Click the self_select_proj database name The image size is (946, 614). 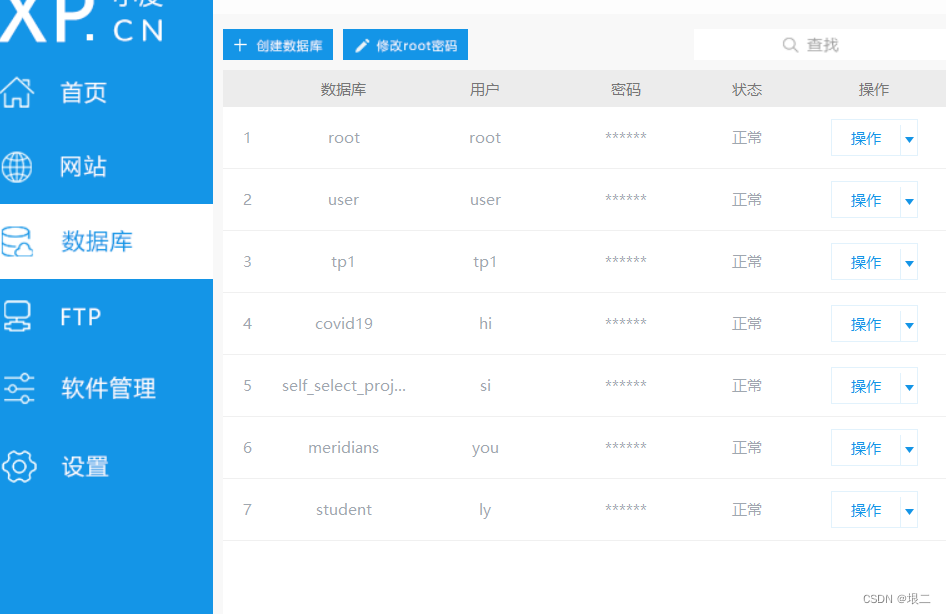(x=343, y=385)
